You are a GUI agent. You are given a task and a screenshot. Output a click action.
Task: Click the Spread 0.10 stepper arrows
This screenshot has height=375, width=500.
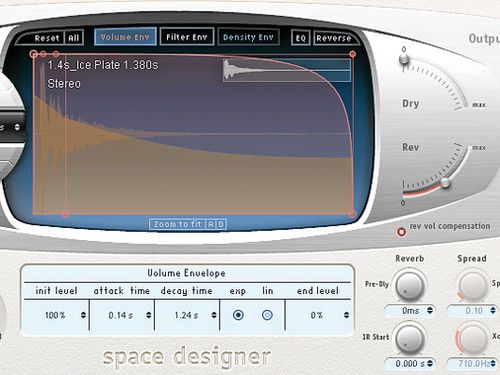tap(493, 311)
